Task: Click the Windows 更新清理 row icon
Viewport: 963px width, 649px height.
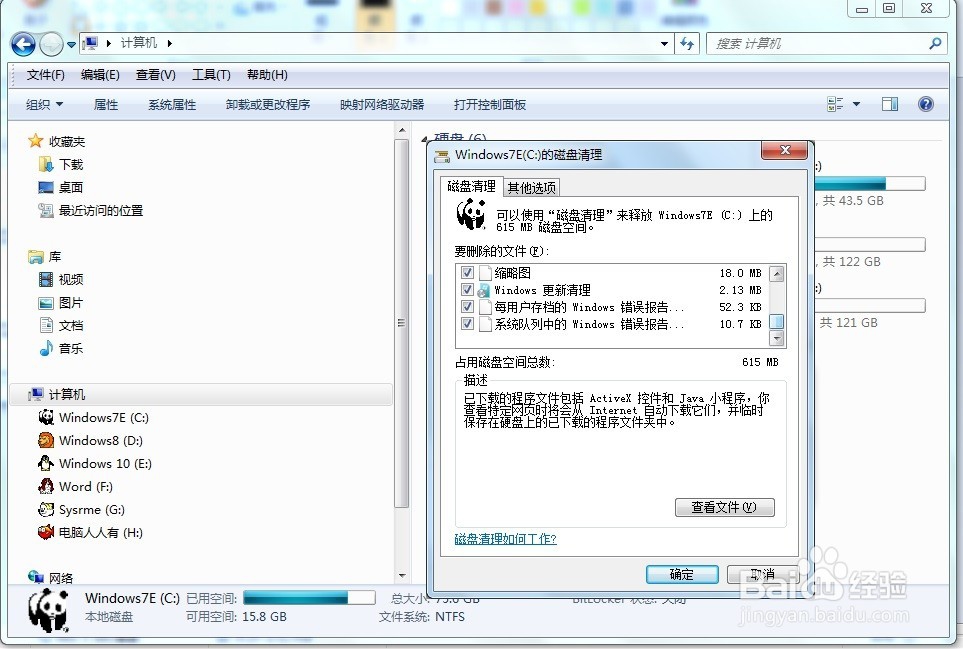Action: [x=485, y=290]
